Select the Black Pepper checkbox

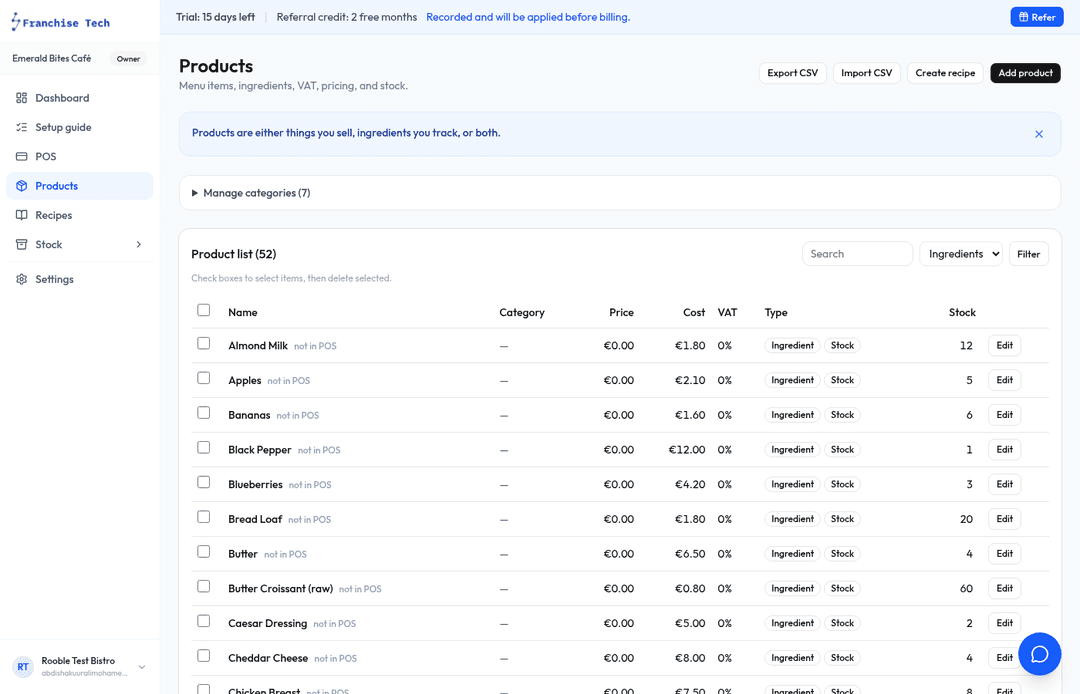(203, 448)
